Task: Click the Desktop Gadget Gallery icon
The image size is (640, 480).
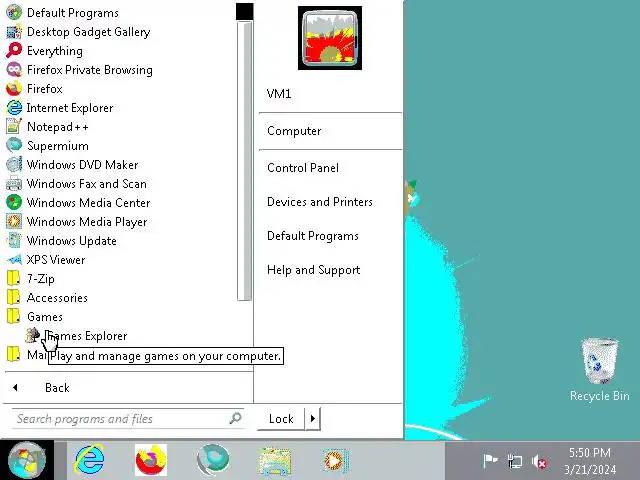Action: [14, 32]
